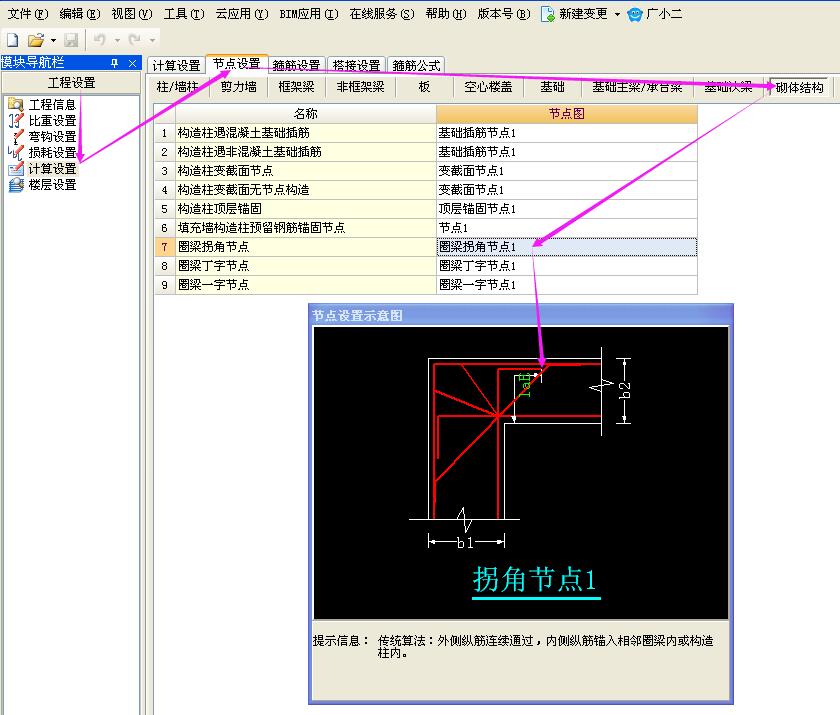Switch to the 搭接设置 tab
Screen dimensions: 840x715
tap(356, 65)
